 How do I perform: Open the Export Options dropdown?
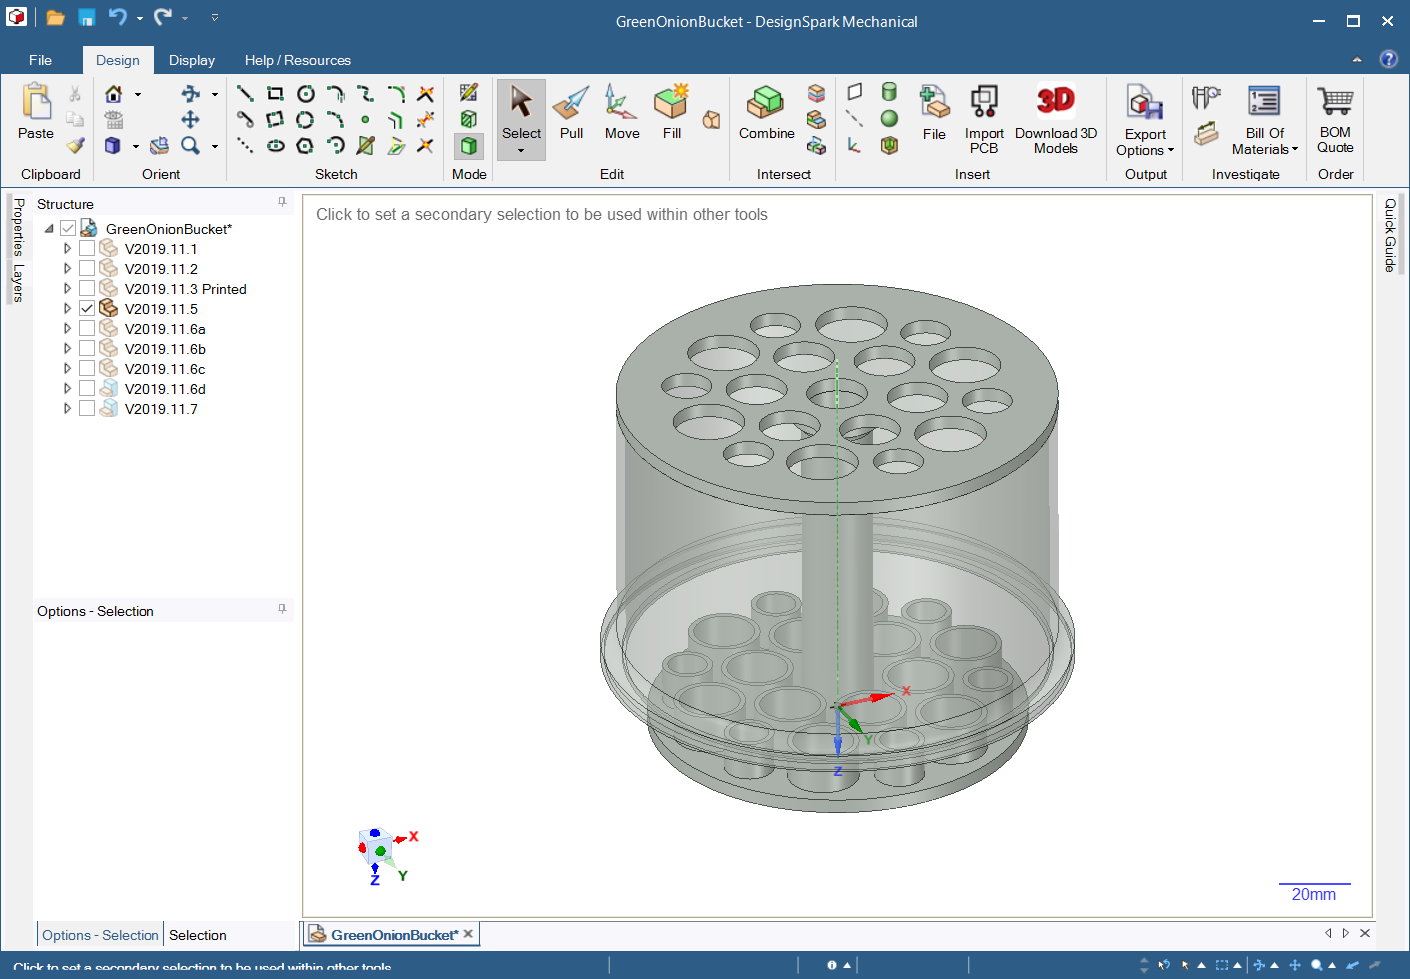tap(1171, 151)
